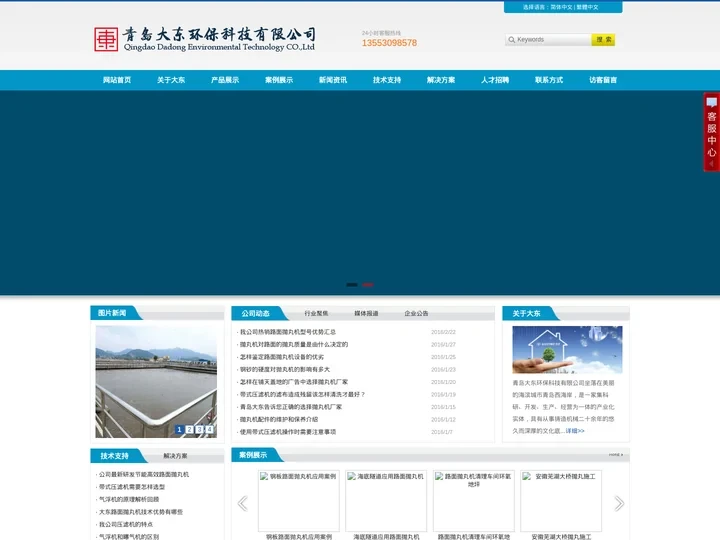This screenshot has height=540, width=720.
Task: Select the 解决方案 tab in lower-left panel
Action: [x=175, y=456]
